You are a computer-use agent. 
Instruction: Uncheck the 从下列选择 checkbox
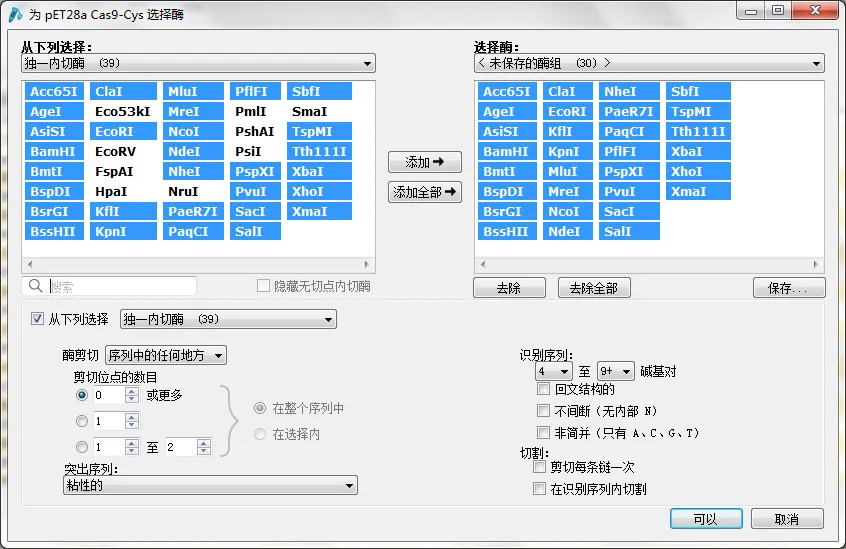pos(38,319)
